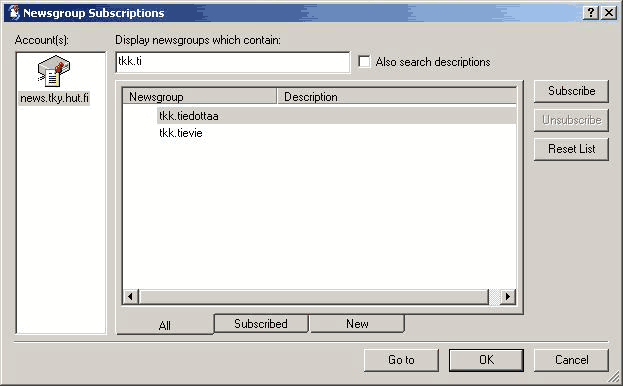Click the scroll left arrow

pos(130,296)
